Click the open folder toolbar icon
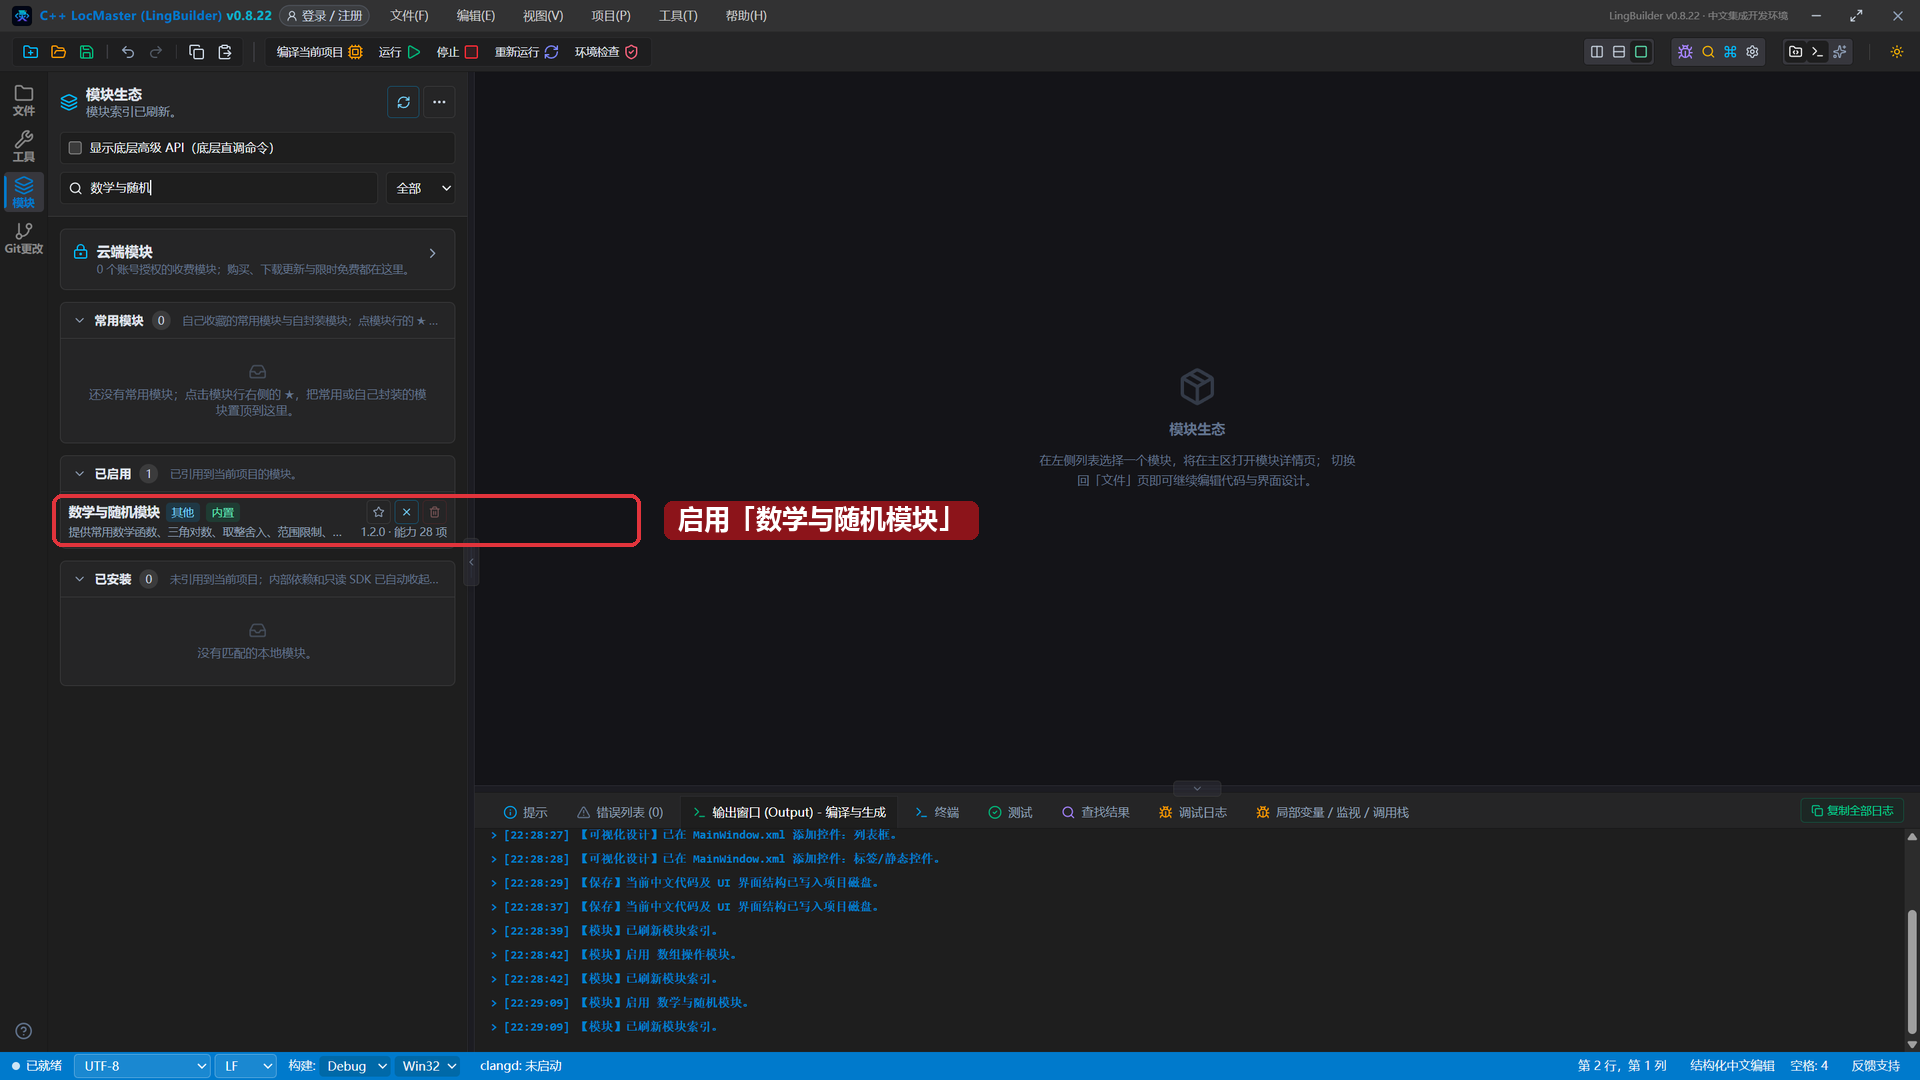The image size is (1920, 1080). 59,52
